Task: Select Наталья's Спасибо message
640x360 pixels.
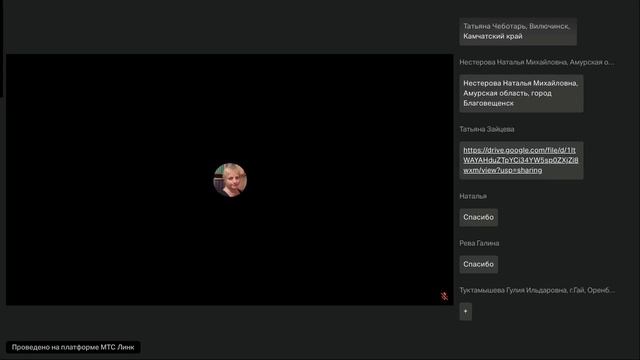Action: pyautogui.click(x=478, y=217)
